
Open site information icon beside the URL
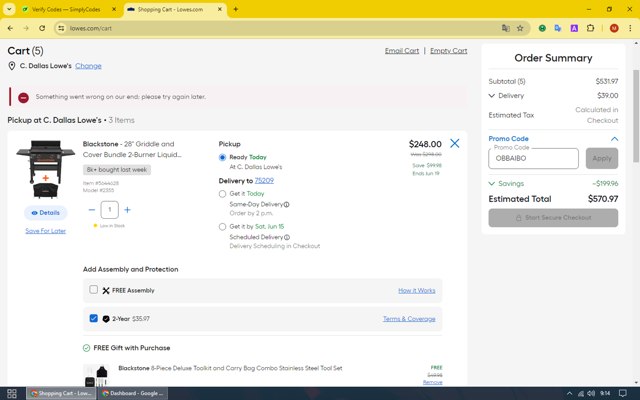point(61,28)
